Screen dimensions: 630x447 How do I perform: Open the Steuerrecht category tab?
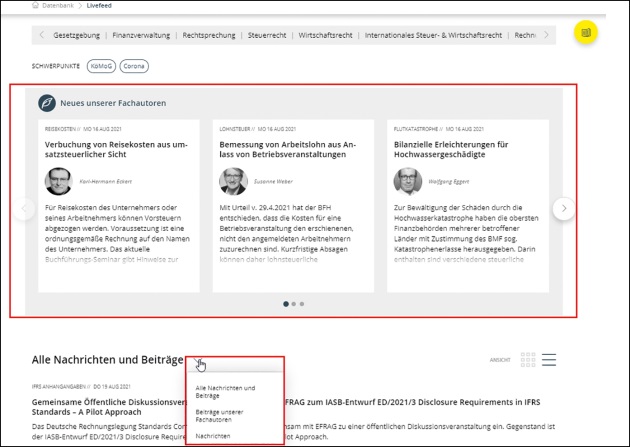[265, 35]
